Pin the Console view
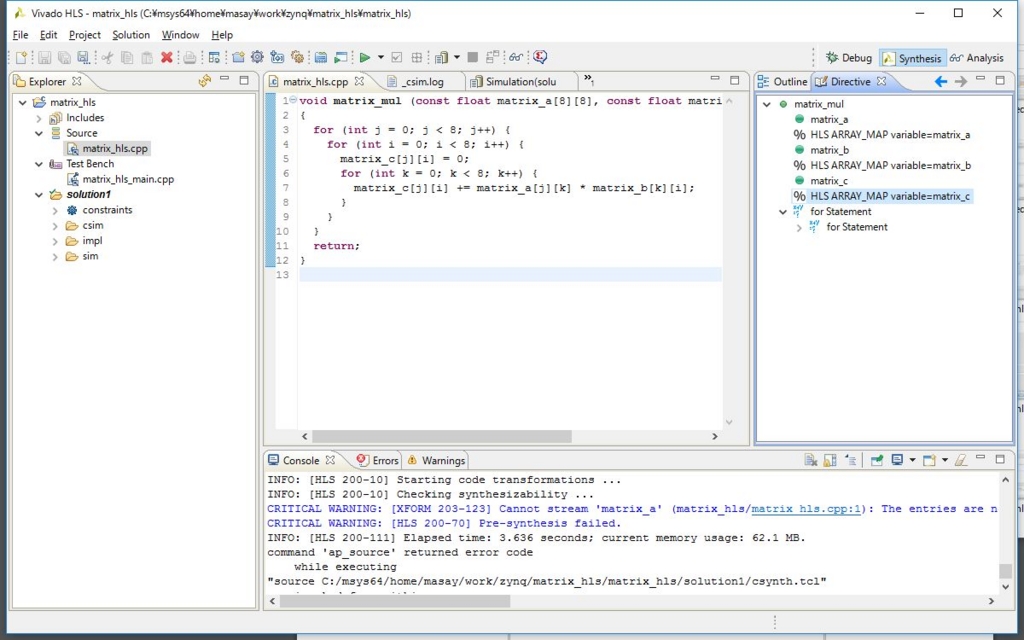 click(x=877, y=460)
